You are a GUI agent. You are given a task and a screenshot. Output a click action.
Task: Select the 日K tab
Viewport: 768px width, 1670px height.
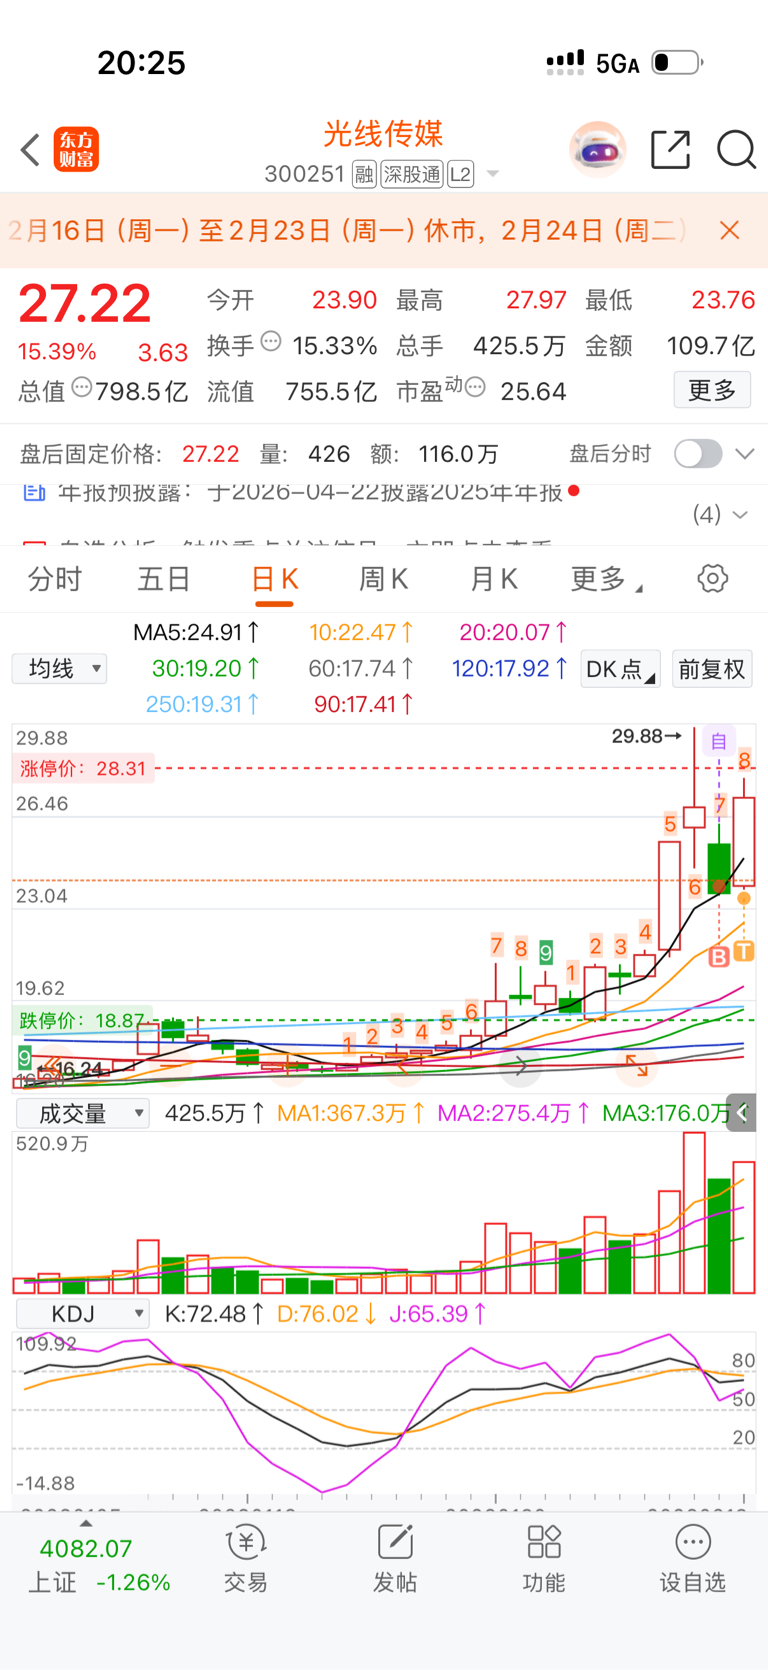[274, 579]
